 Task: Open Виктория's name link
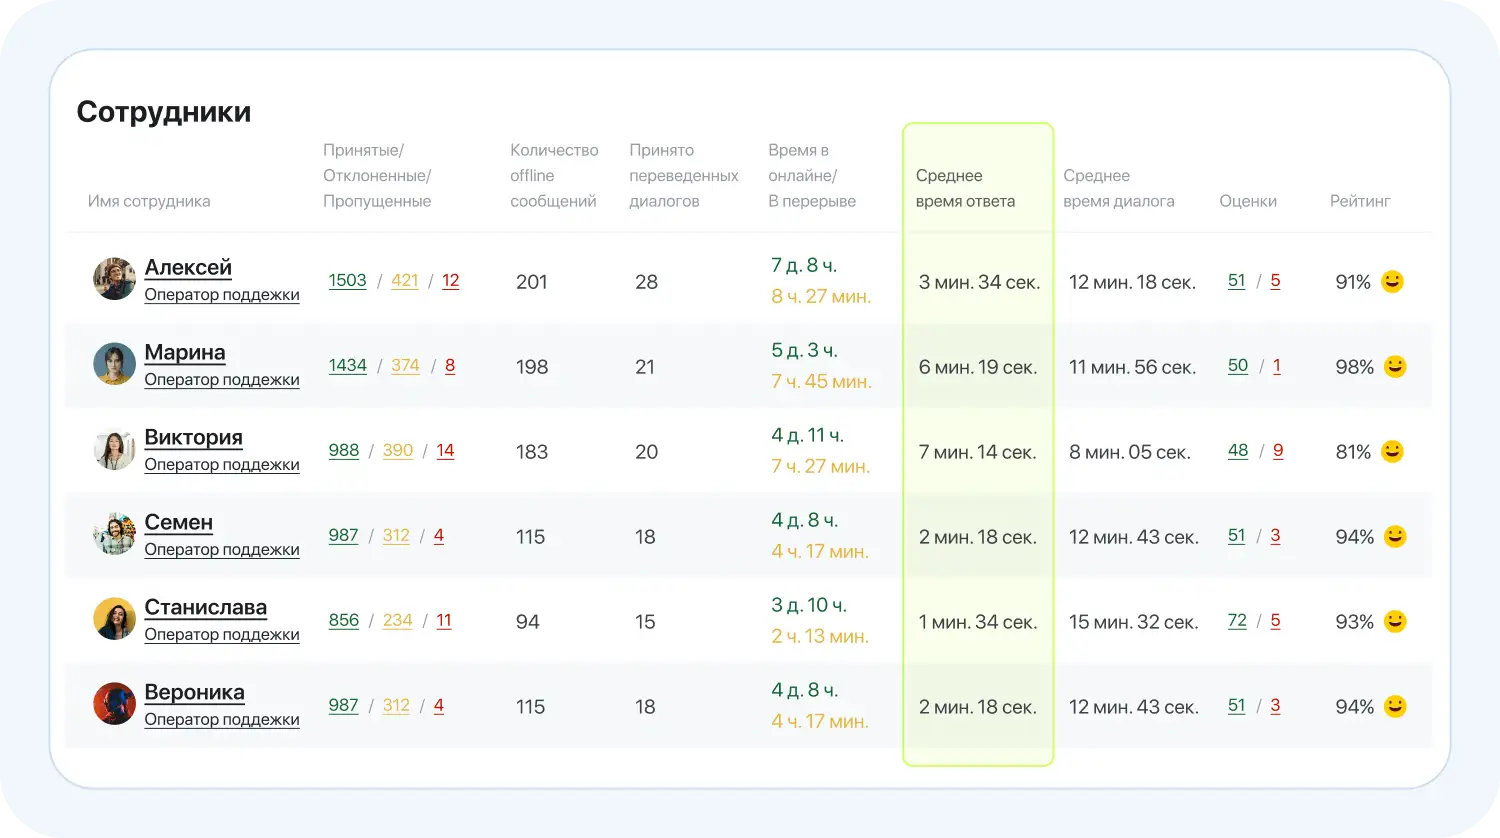tap(193, 438)
